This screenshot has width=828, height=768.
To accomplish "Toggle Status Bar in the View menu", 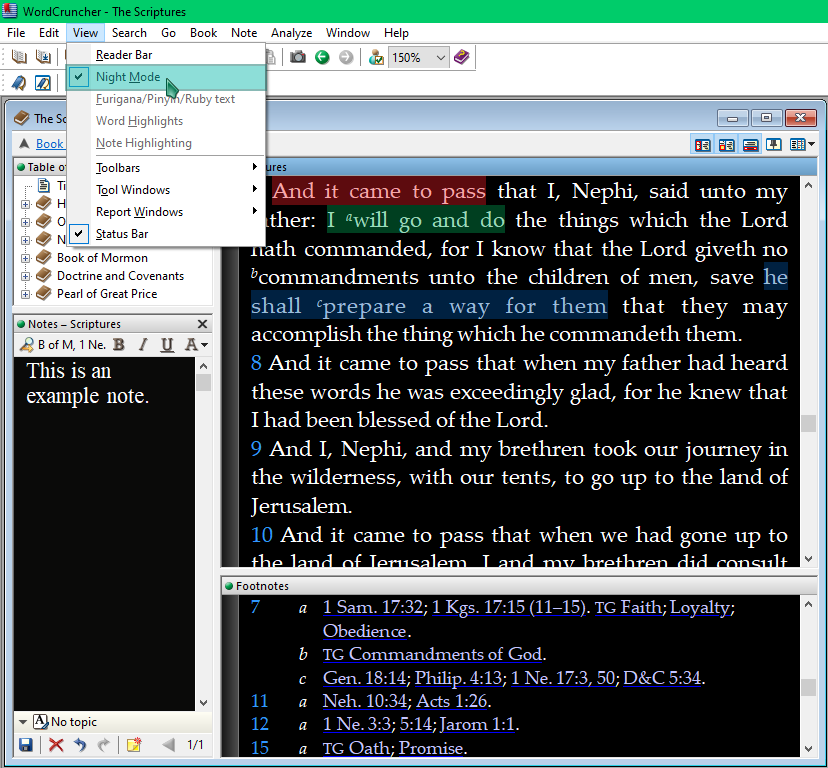I will tap(166, 234).
